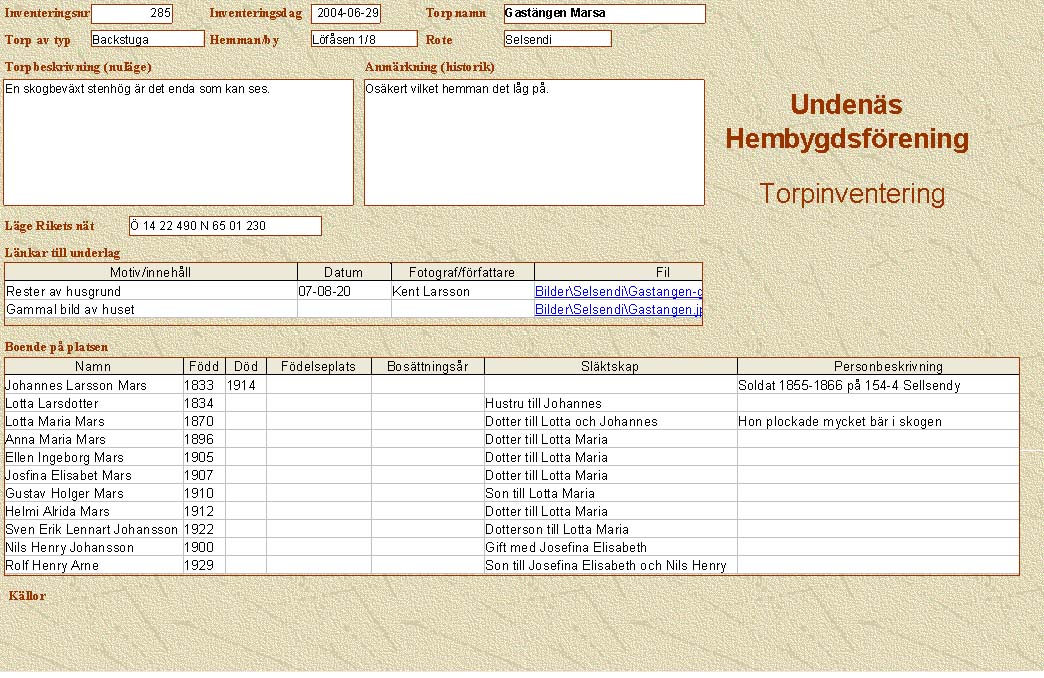Select the Rote field with Selsendi
Screen dimensions: 1044x678
pos(557,39)
